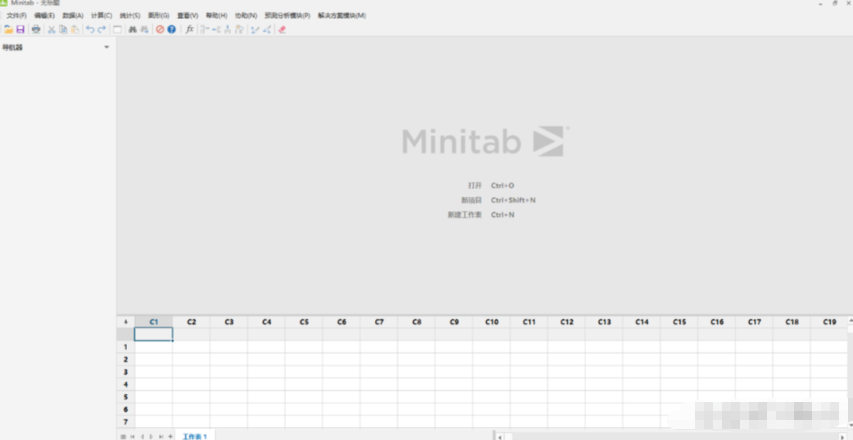Image resolution: width=853 pixels, height=440 pixels.
Task: Select column header C2
Action: click(191, 322)
